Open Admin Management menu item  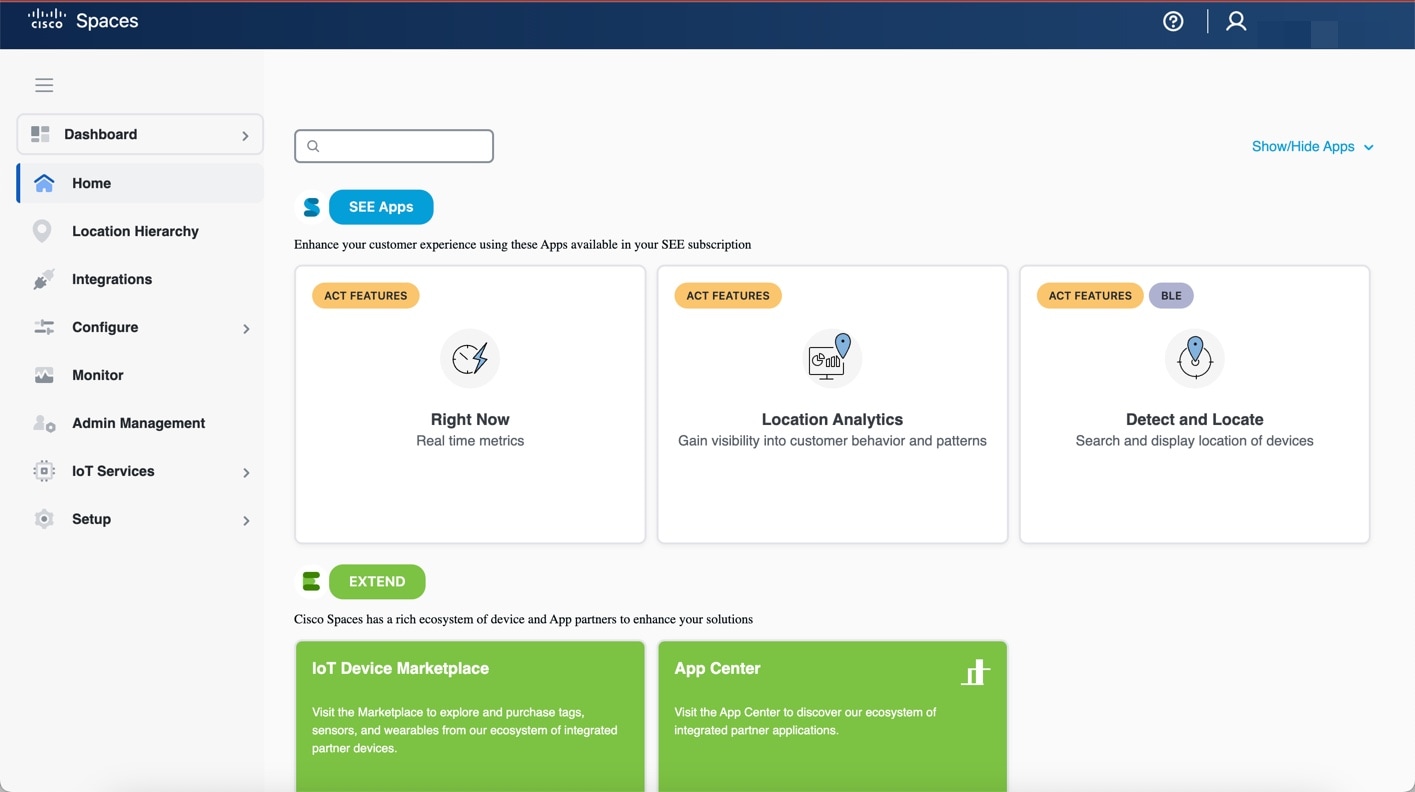pyautogui.click(x=140, y=423)
